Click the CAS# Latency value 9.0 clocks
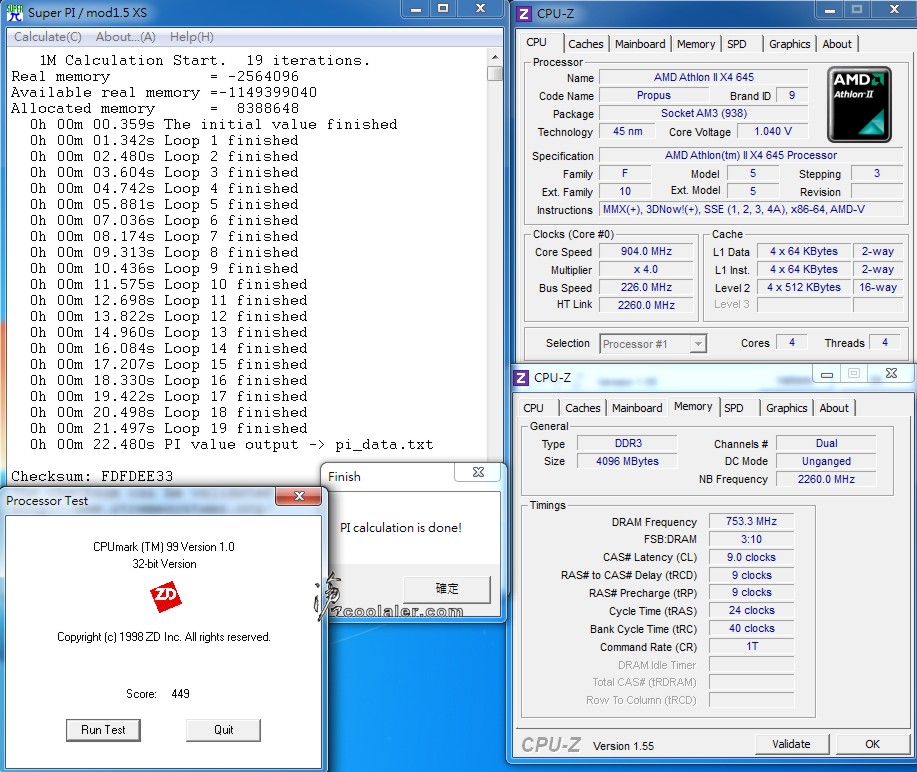The image size is (917, 772). click(751, 557)
